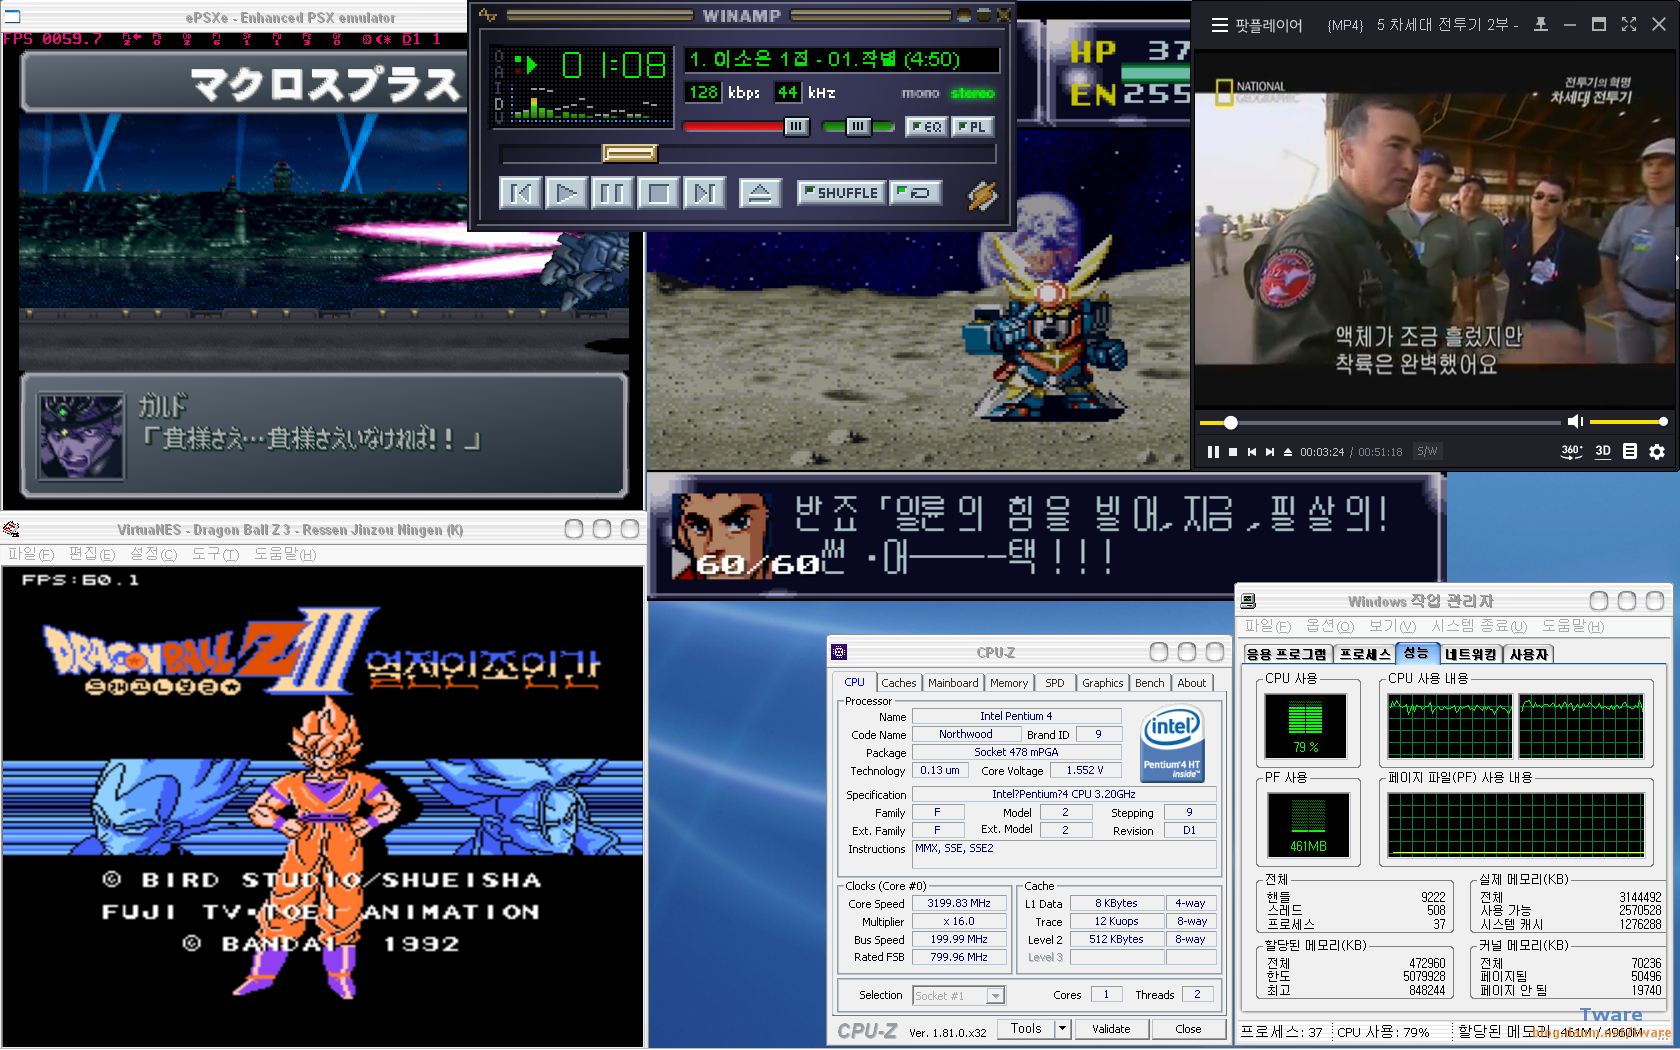Click the Winamp volume slider
This screenshot has width=1680, height=1050.
point(746,126)
